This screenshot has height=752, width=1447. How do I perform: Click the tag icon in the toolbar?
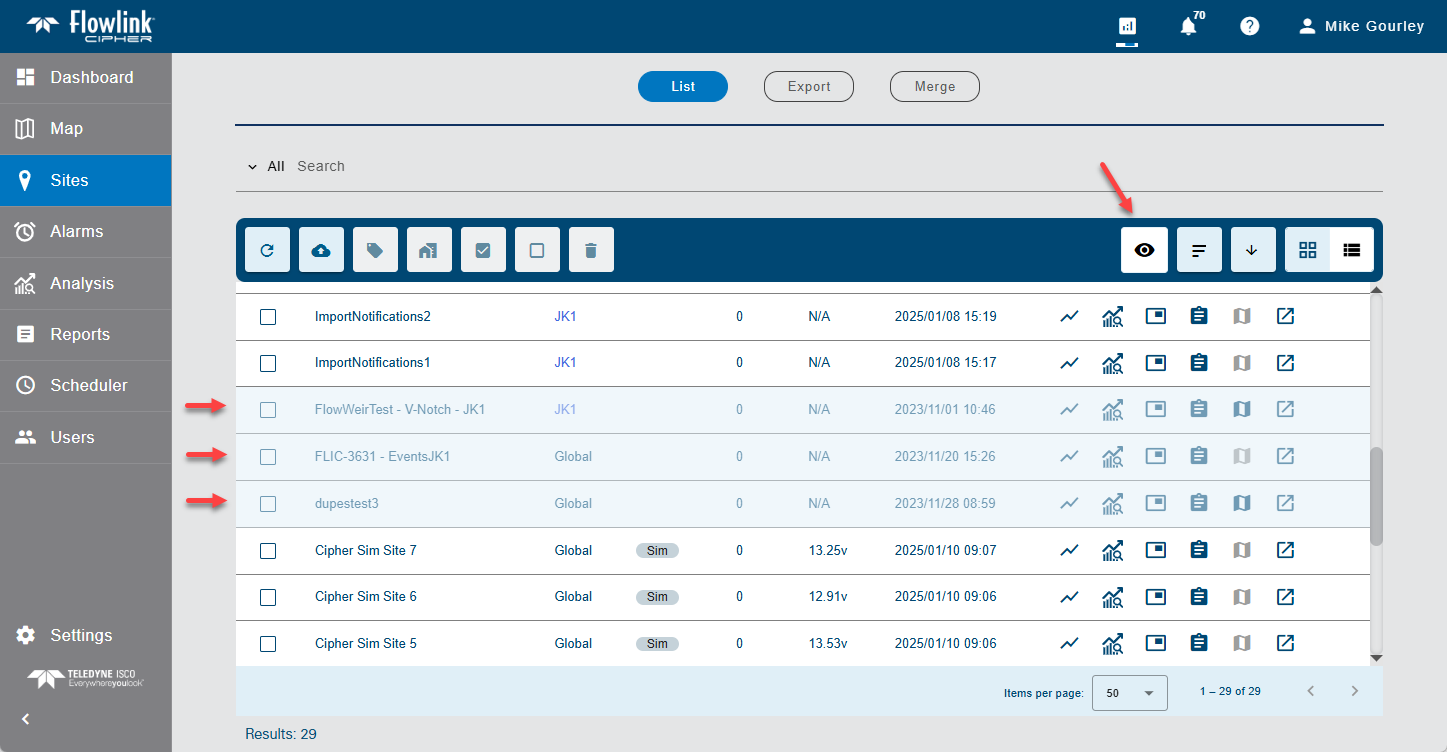click(375, 250)
